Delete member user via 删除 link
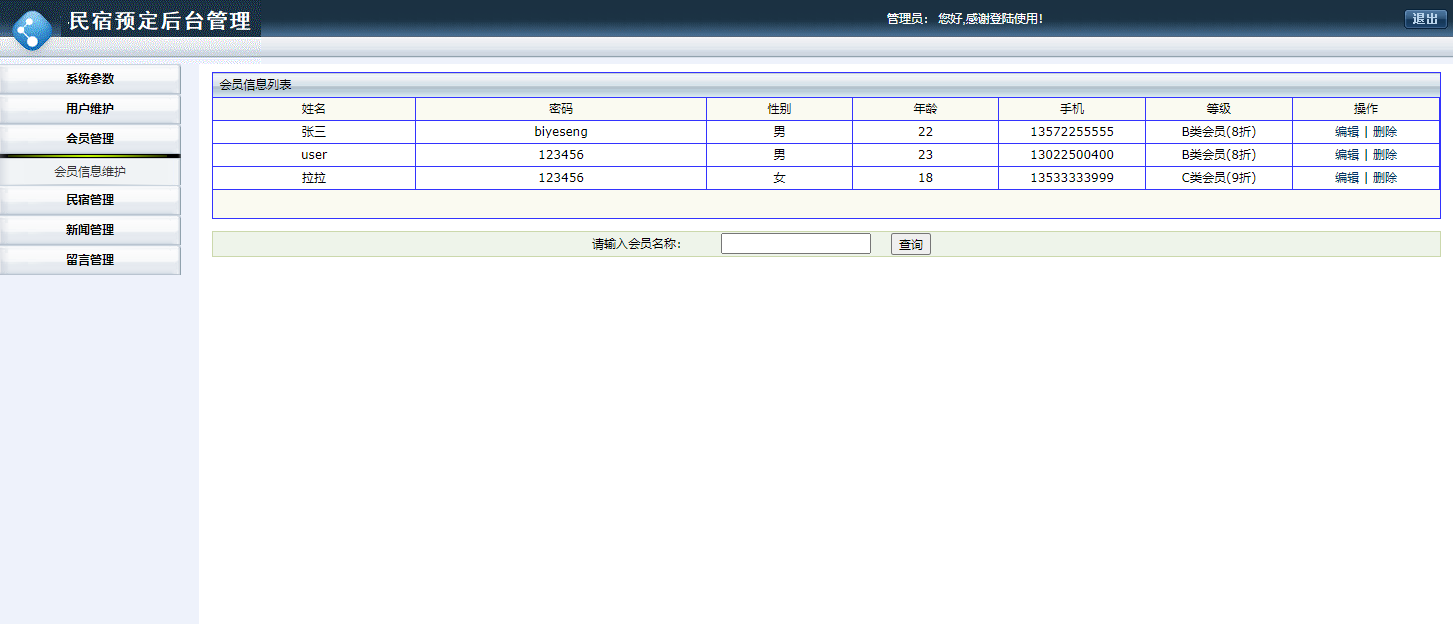Screen dimensions: 1453x626 click(1384, 154)
